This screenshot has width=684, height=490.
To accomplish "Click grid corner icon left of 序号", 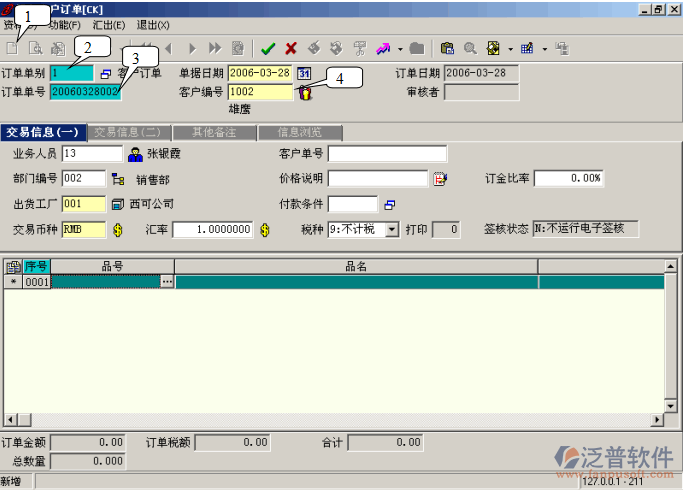I will [x=14, y=267].
